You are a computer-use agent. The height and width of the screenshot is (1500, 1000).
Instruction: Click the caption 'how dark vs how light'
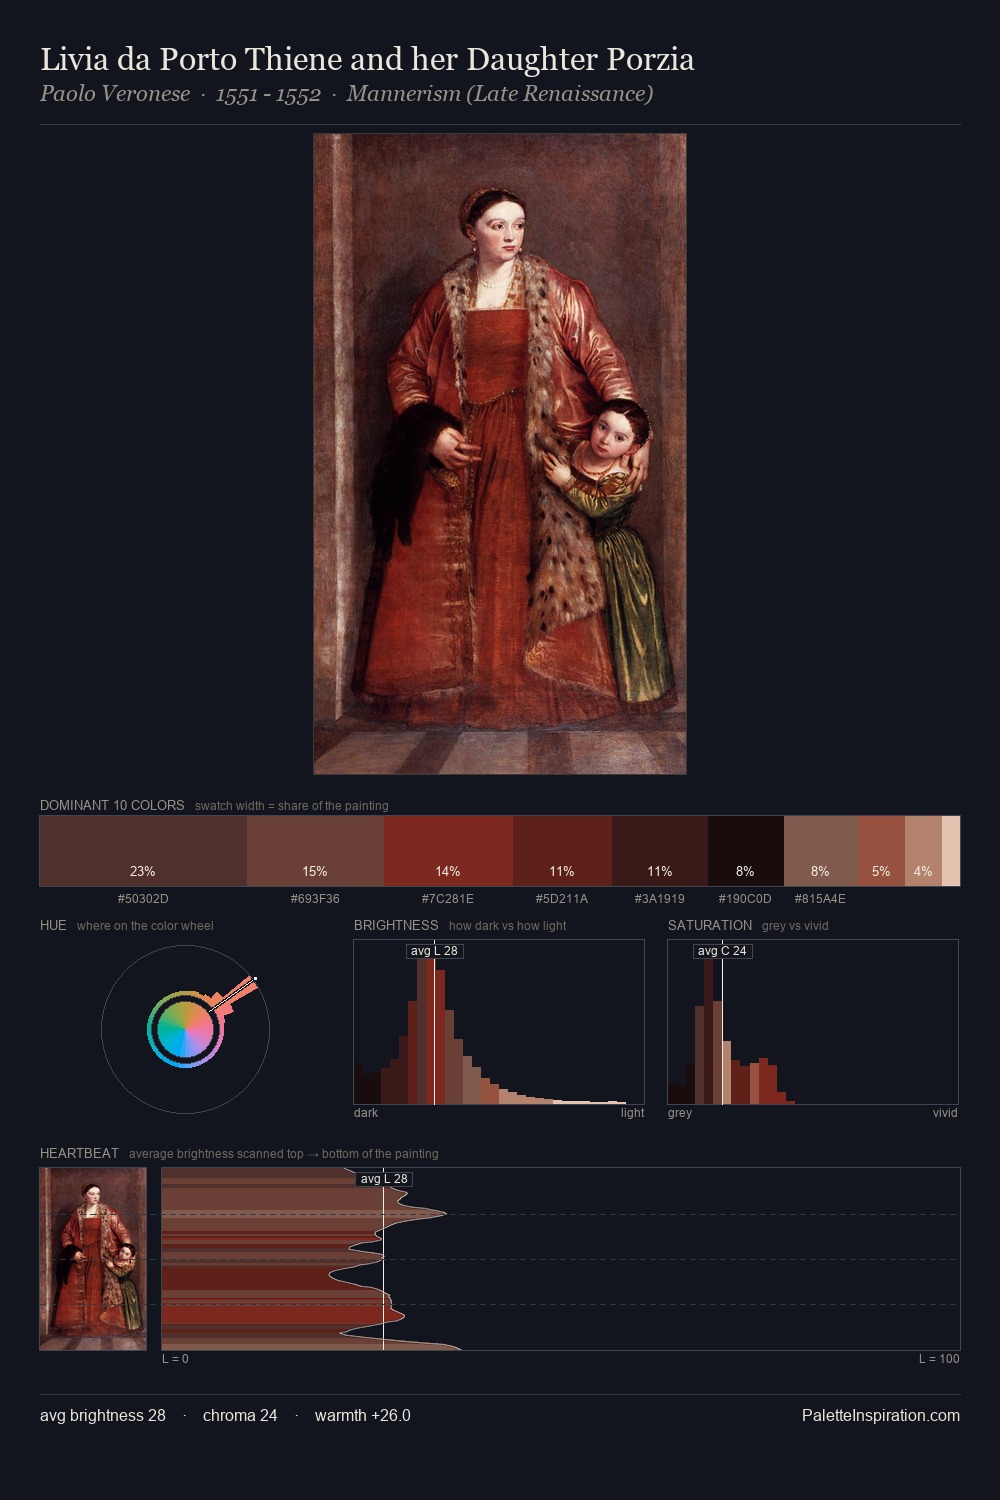click(x=507, y=926)
